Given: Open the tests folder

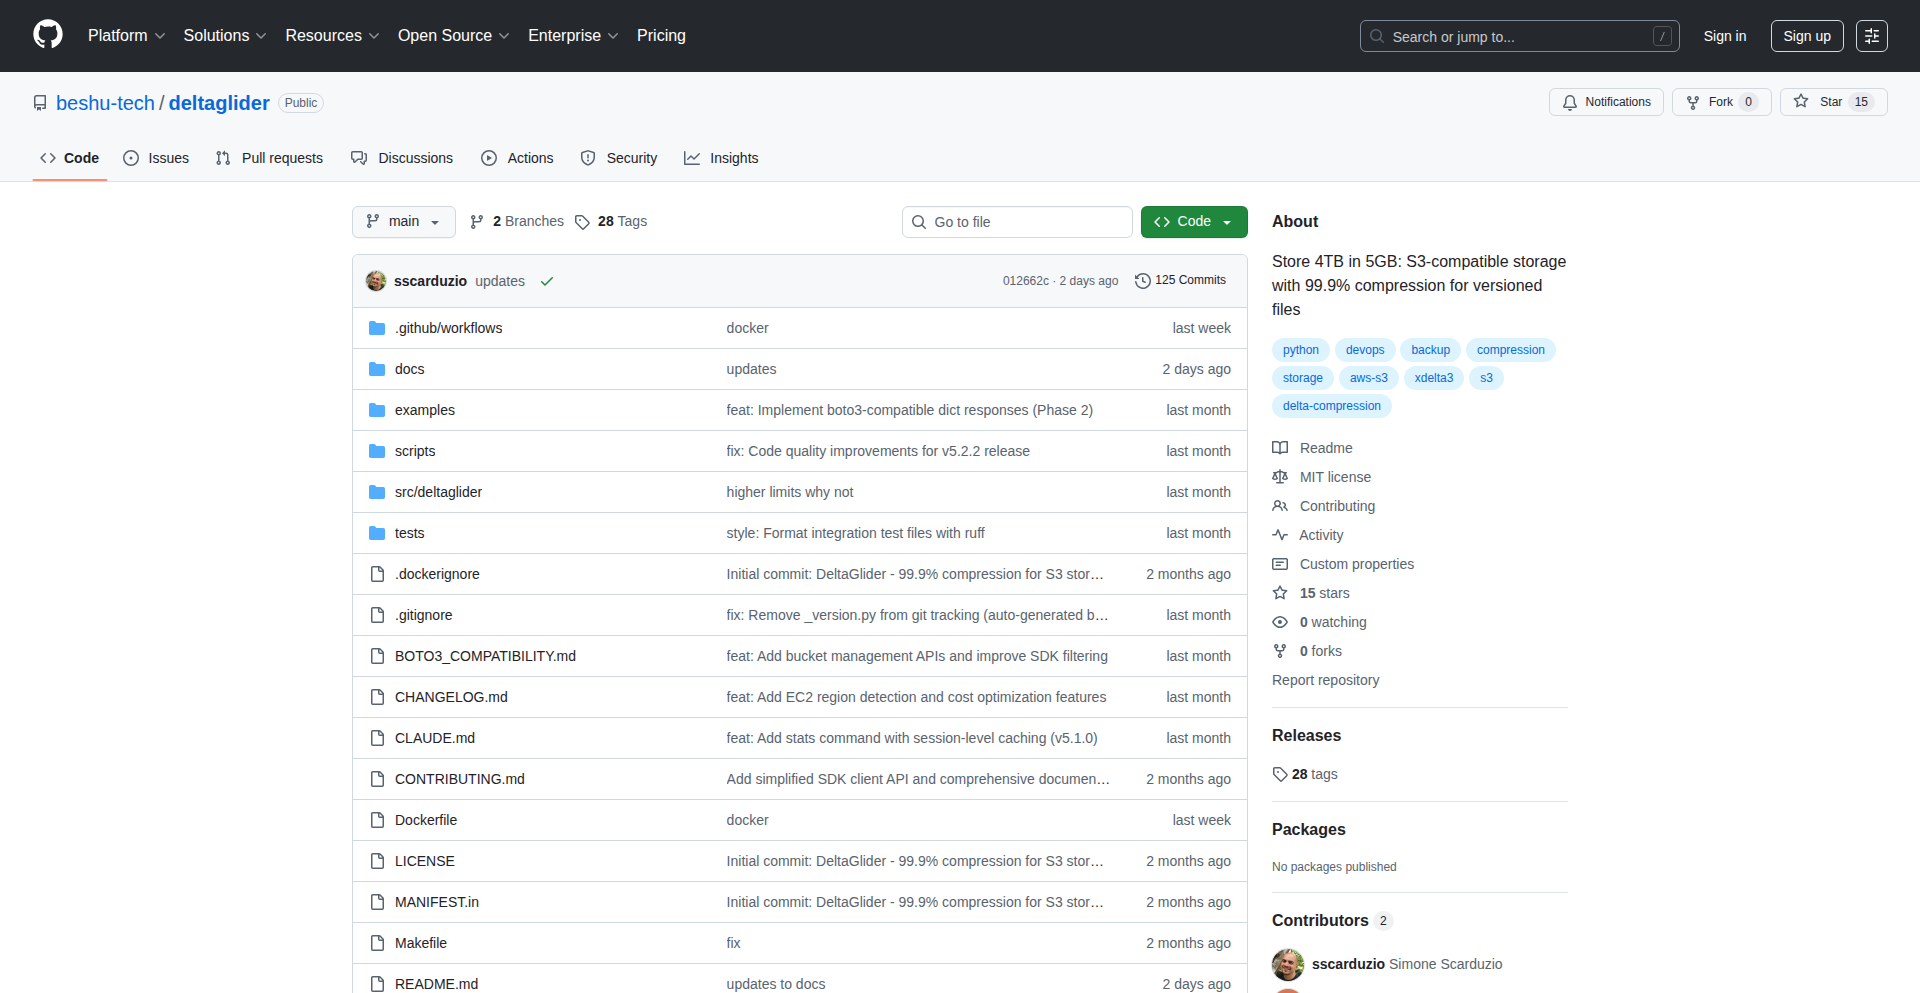Looking at the screenshot, I should [x=409, y=533].
